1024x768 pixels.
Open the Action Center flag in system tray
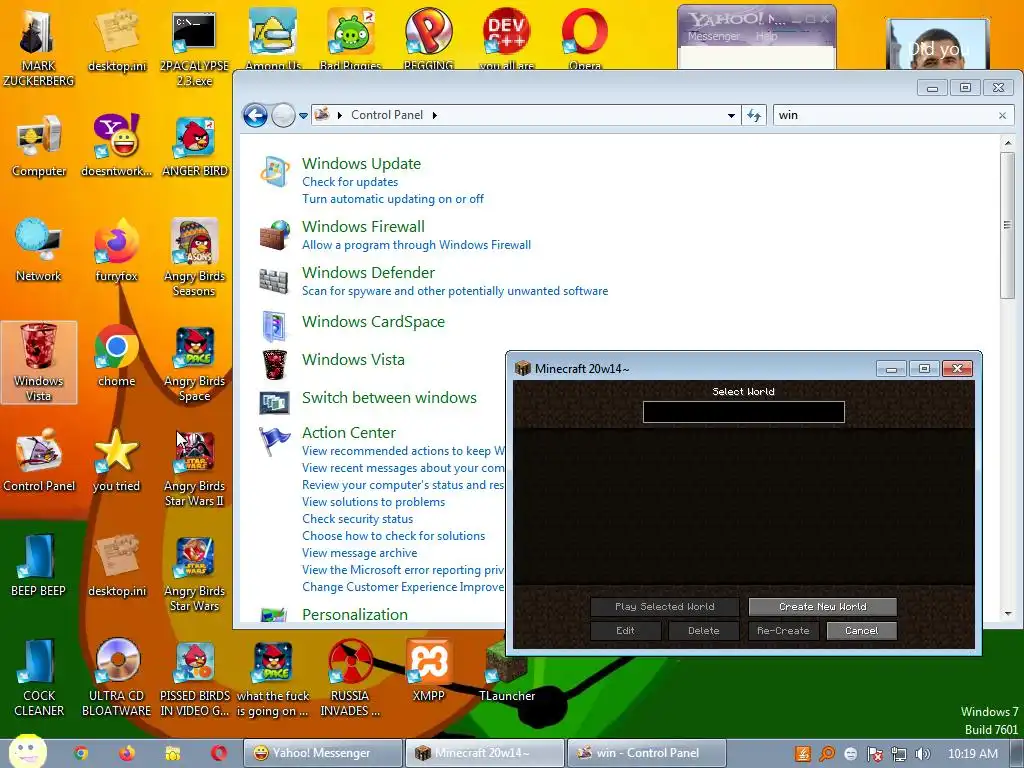coord(874,754)
